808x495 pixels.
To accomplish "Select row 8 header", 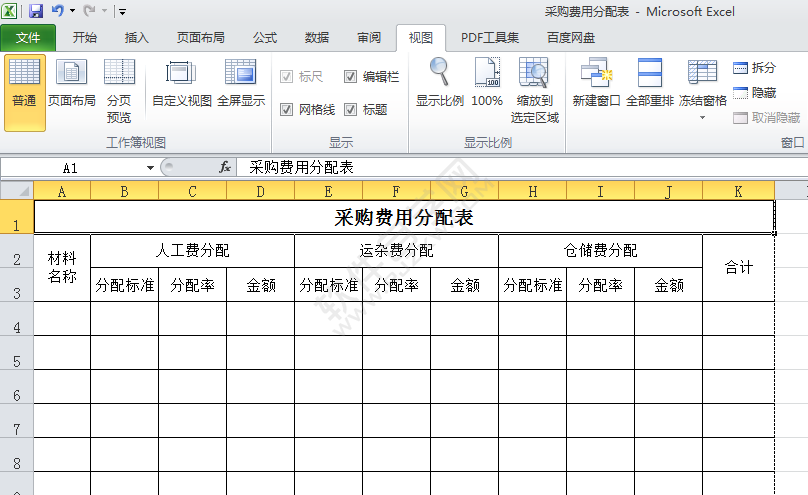I will tap(16, 455).
